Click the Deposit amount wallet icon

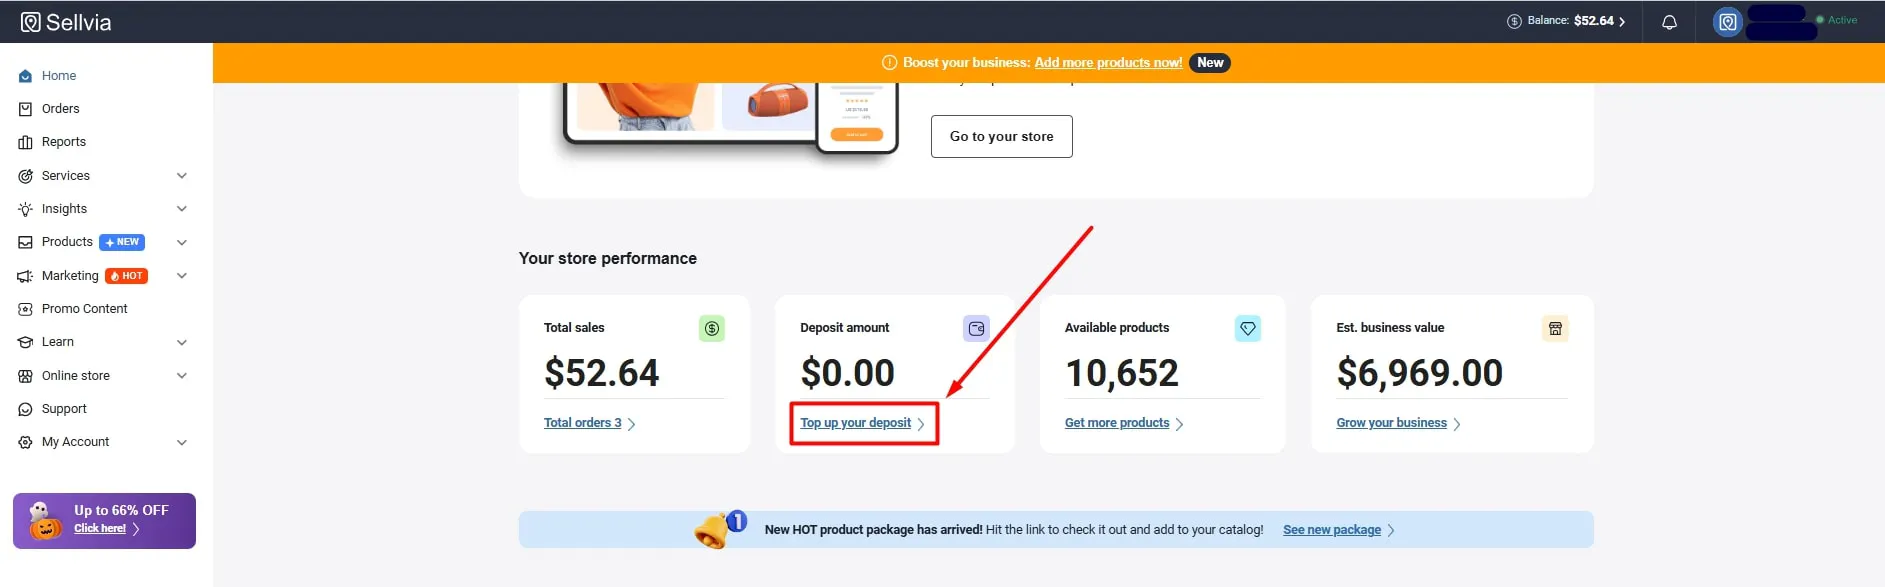[974, 327]
